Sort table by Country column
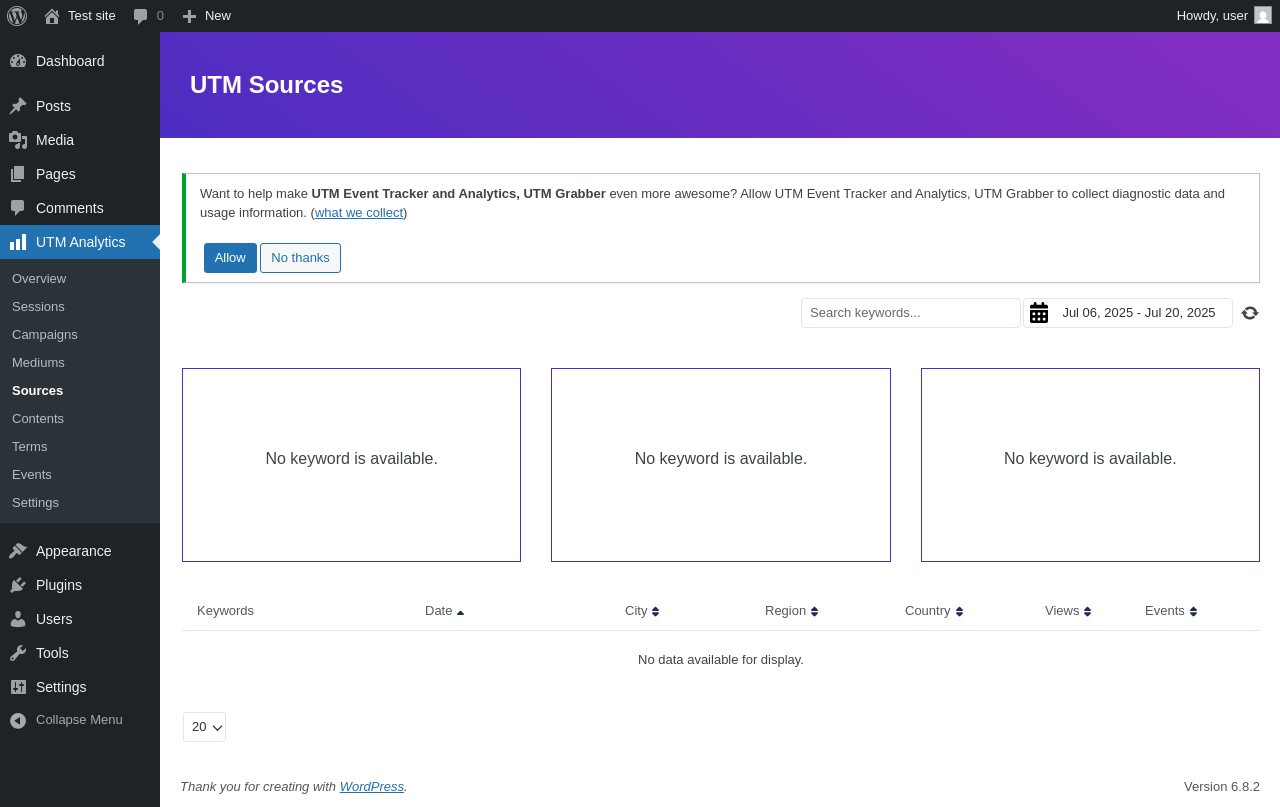This screenshot has height=807, width=1280. 934,611
